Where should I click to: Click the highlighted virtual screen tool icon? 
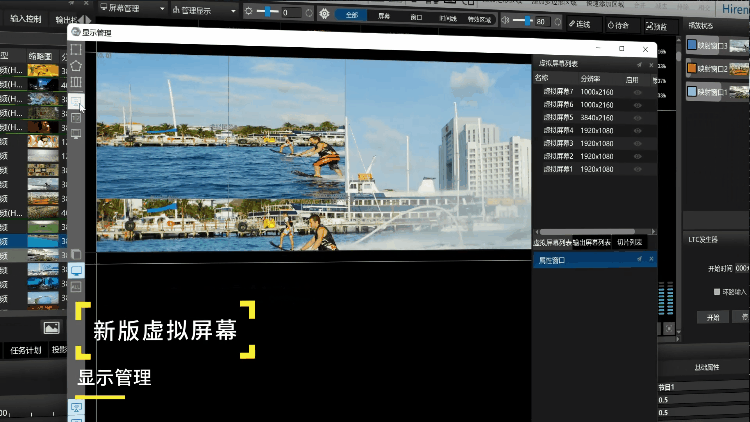76,101
